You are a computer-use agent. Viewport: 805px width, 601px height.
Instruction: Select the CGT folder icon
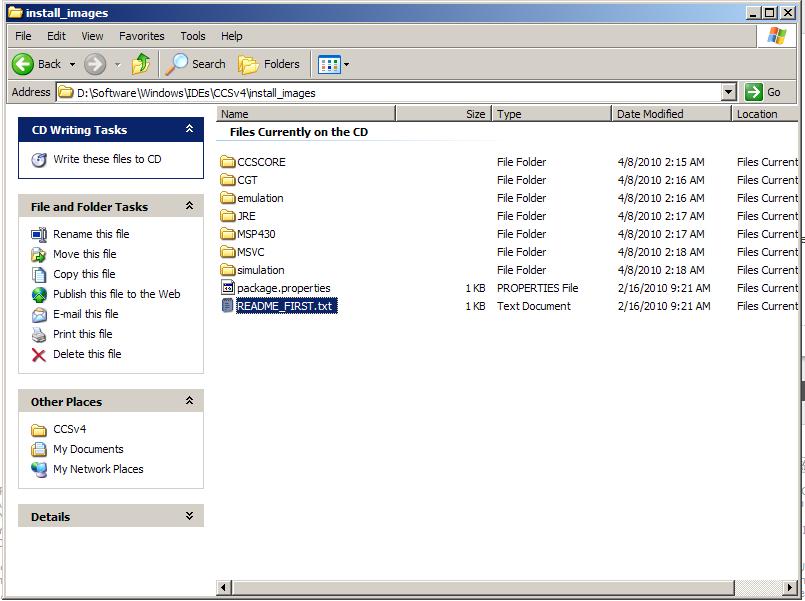point(227,180)
